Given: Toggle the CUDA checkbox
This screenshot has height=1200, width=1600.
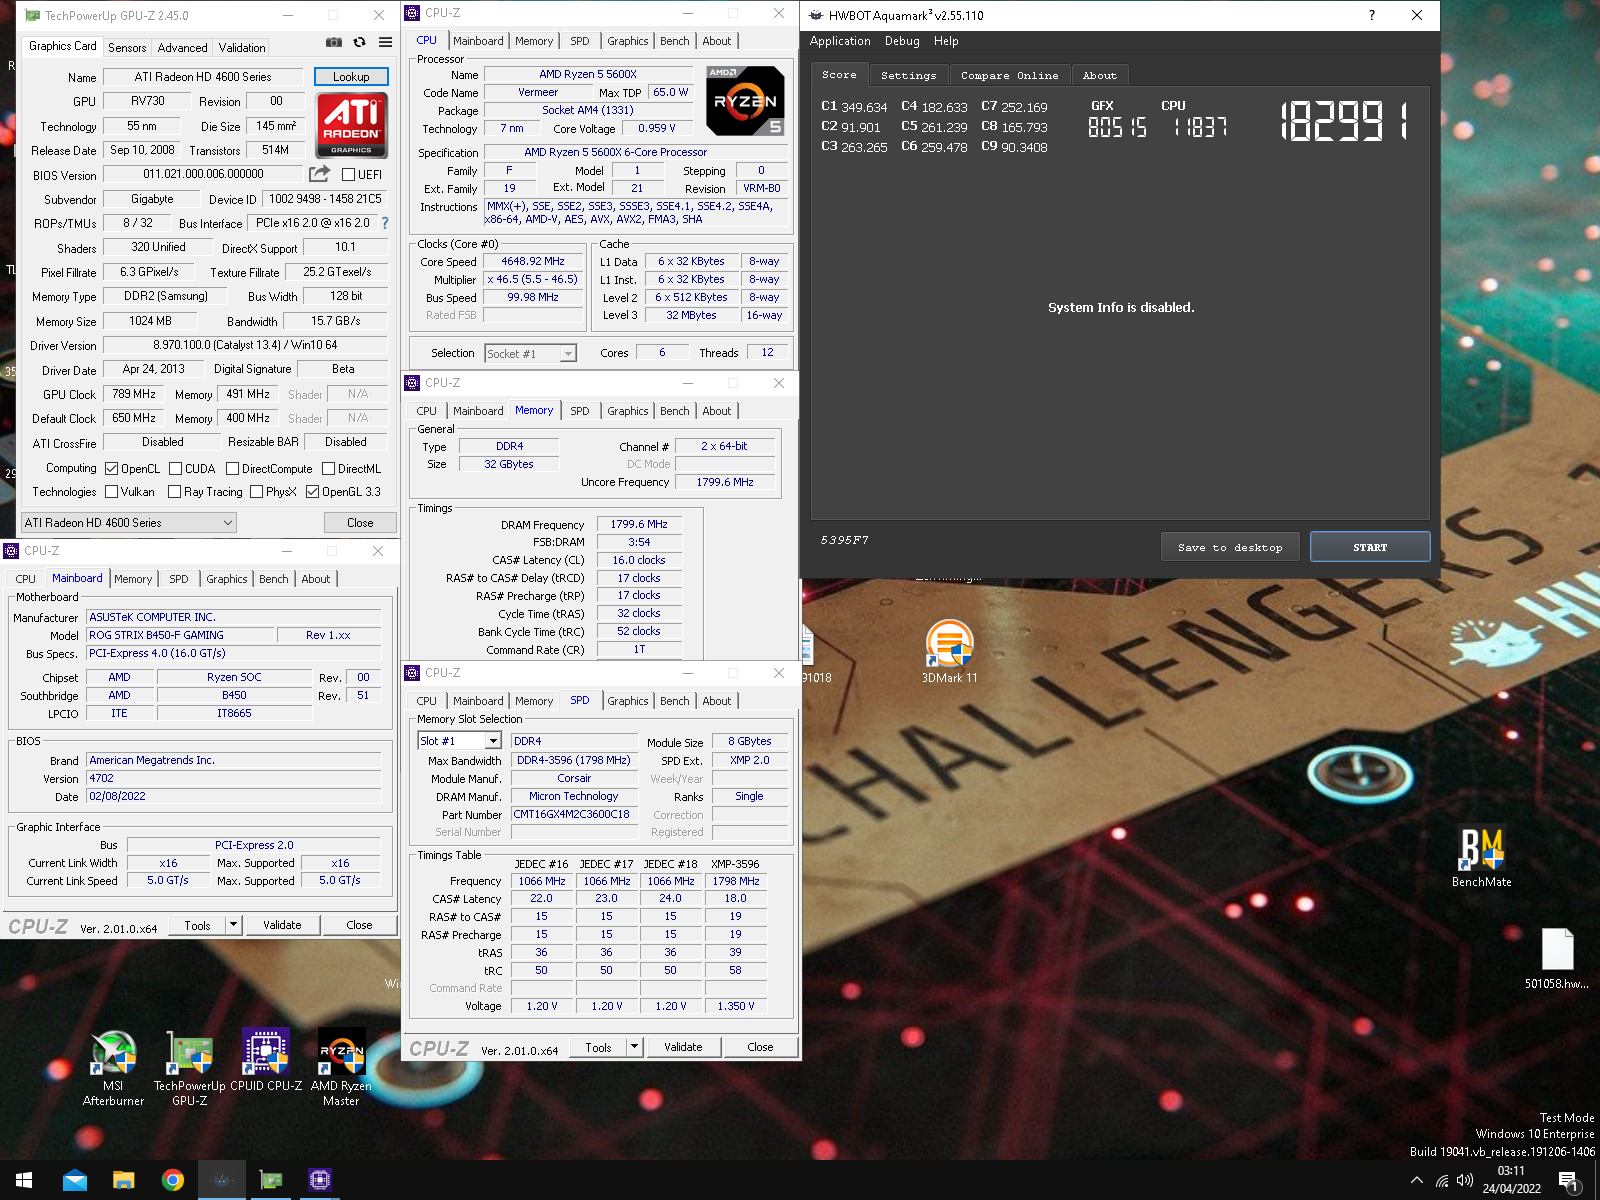Looking at the screenshot, I should click(175, 468).
